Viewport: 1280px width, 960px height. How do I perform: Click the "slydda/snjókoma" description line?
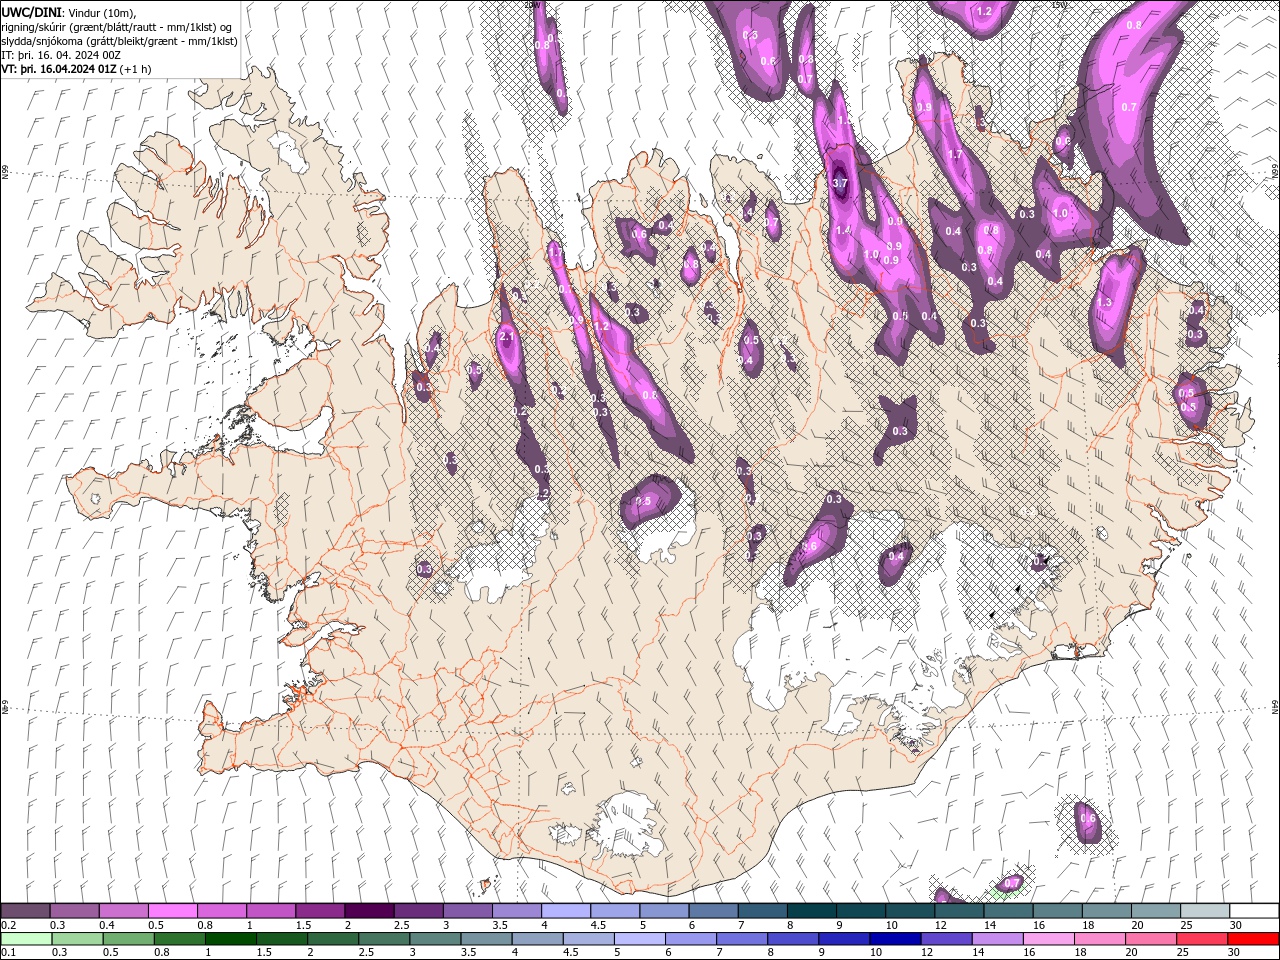point(119,41)
